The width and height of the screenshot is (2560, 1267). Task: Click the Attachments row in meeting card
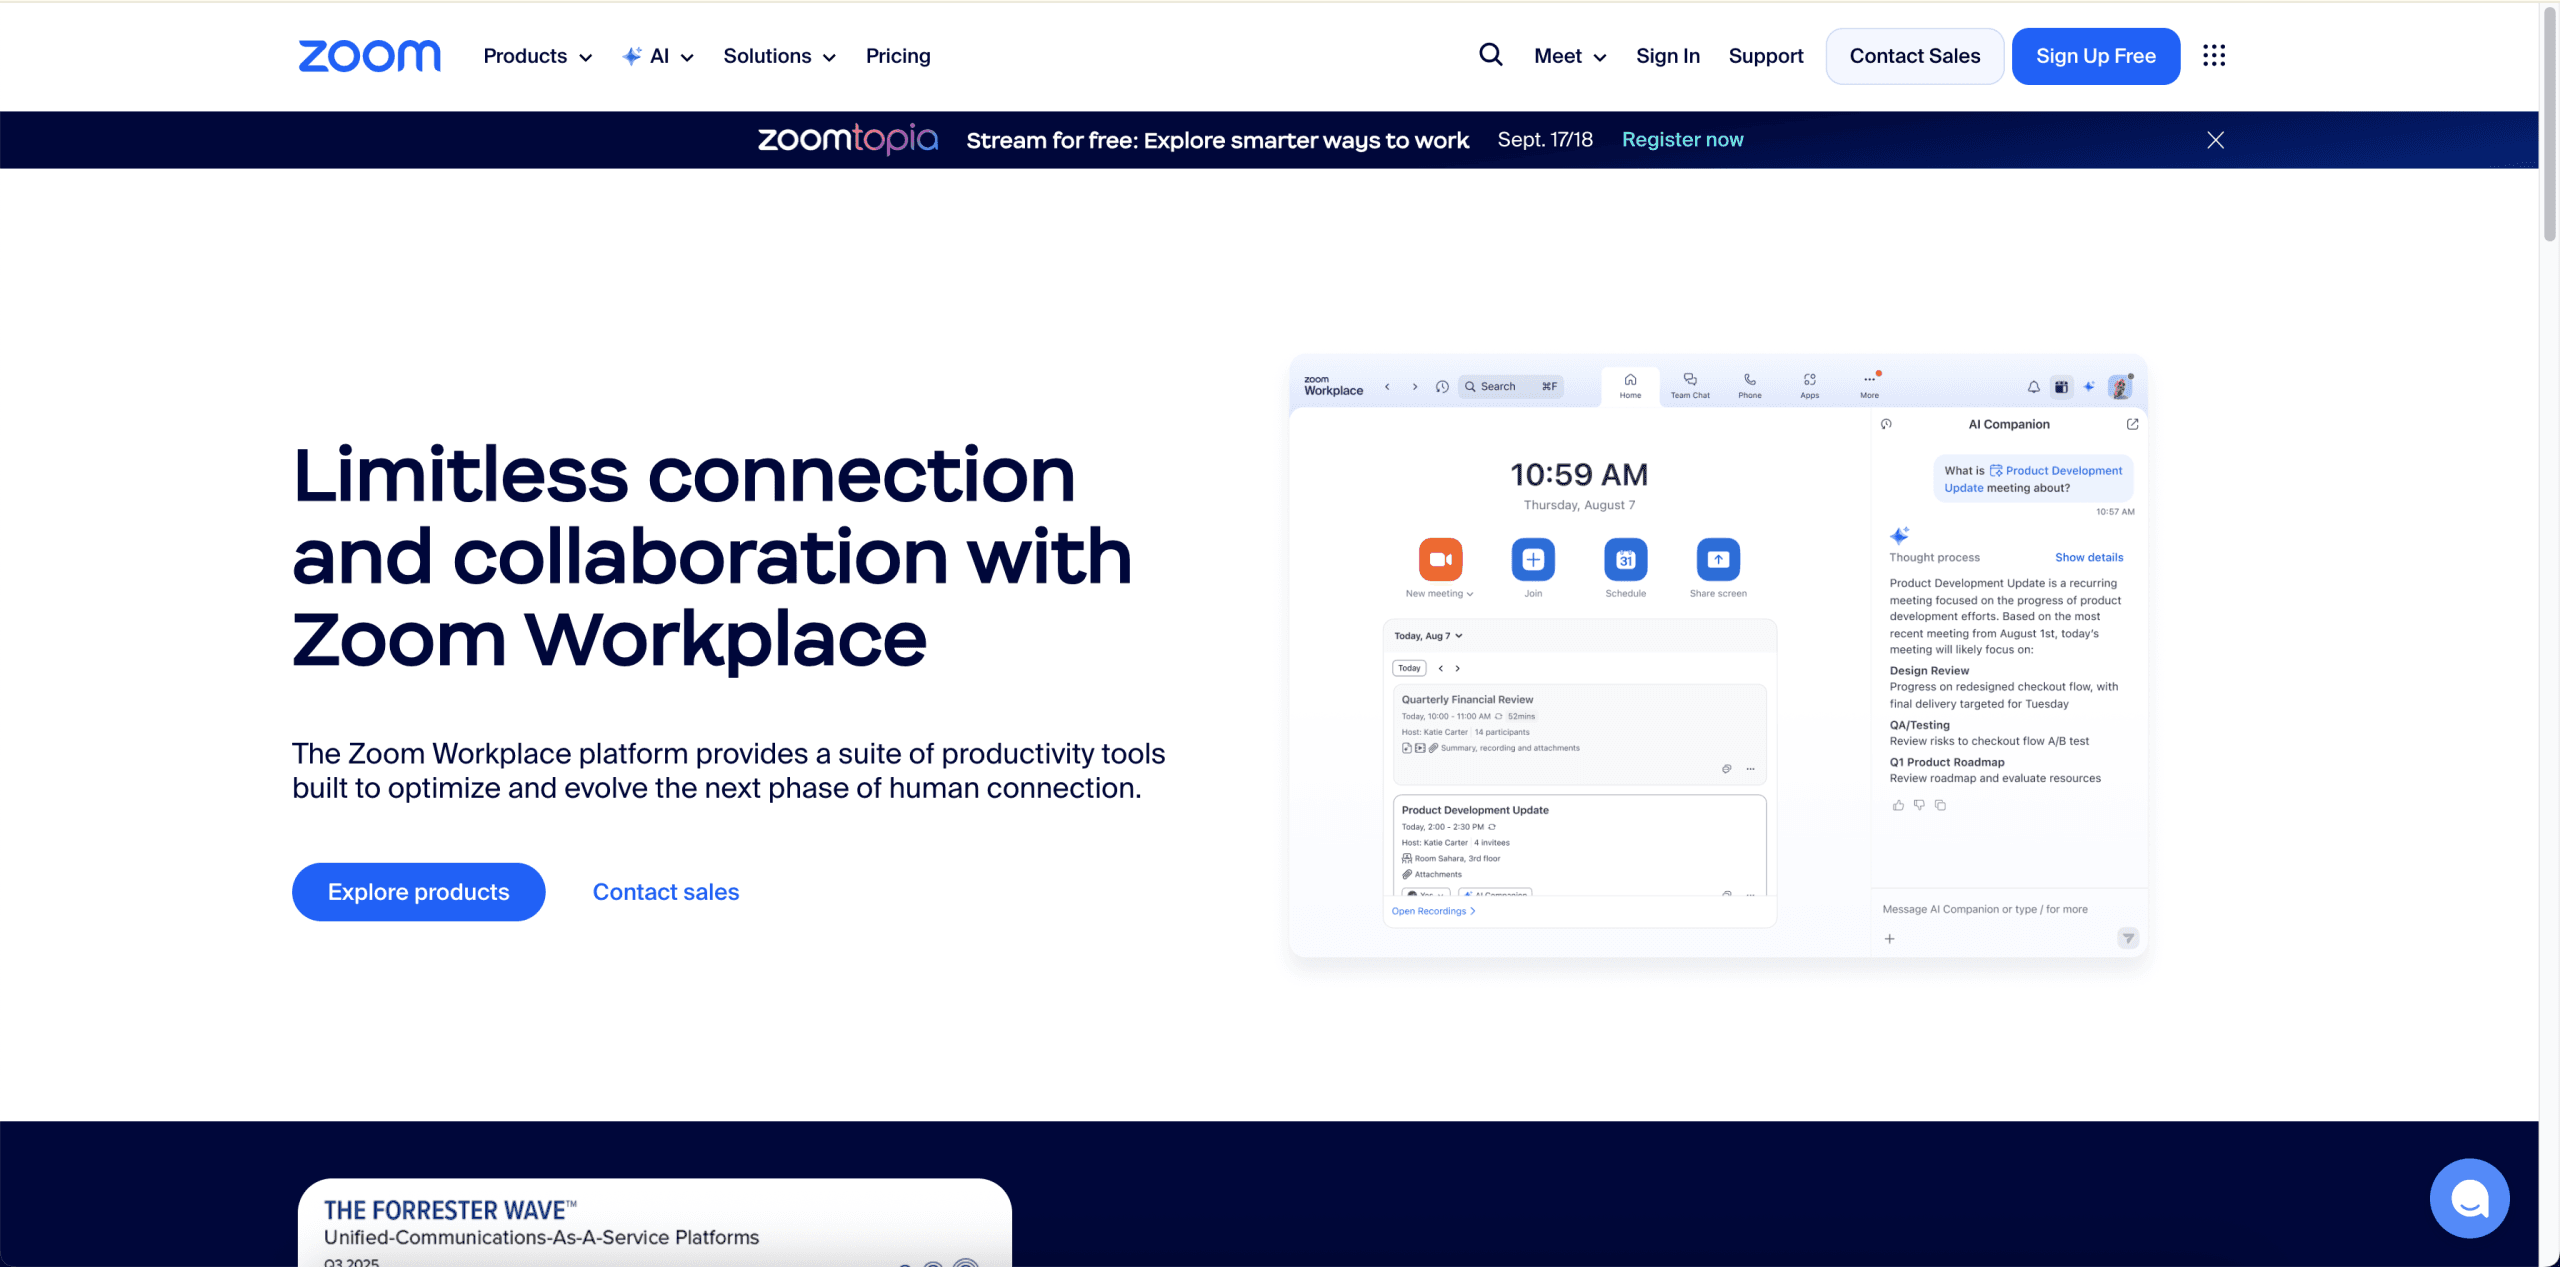pyautogui.click(x=1432, y=875)
